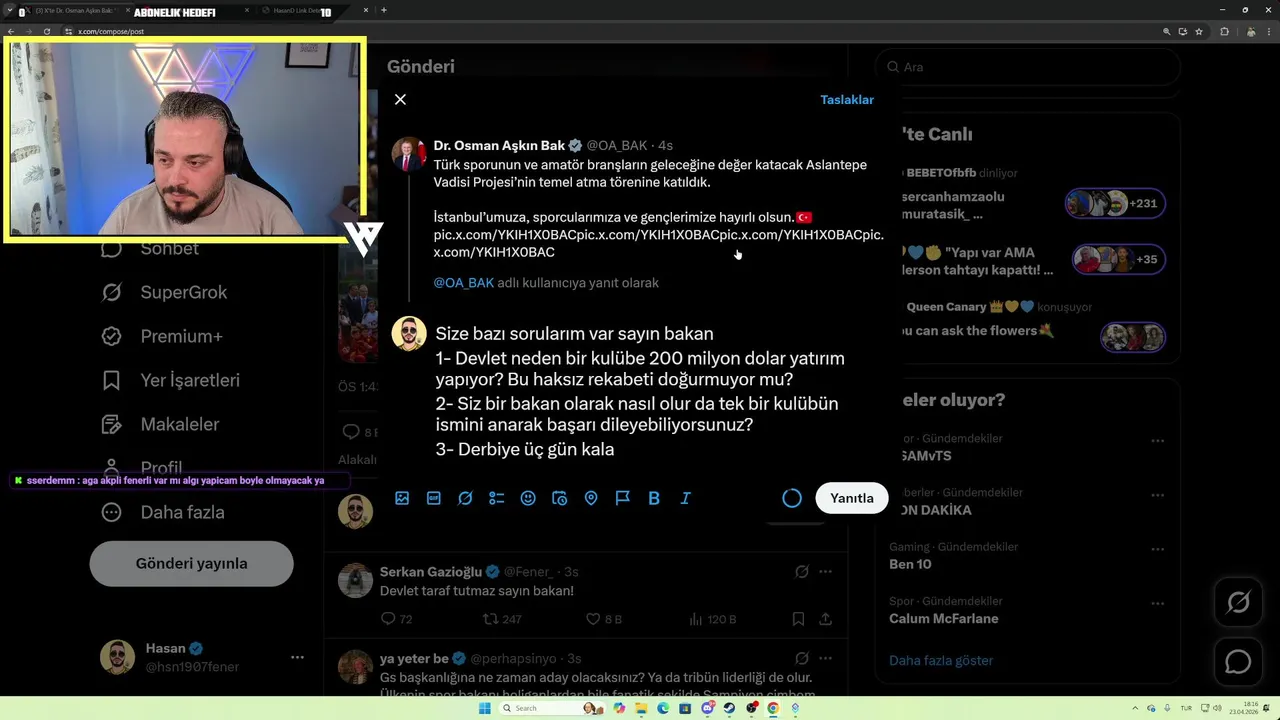
Task: View analytics of Serkan Gazioğlu's post
Action: [713, 619]
